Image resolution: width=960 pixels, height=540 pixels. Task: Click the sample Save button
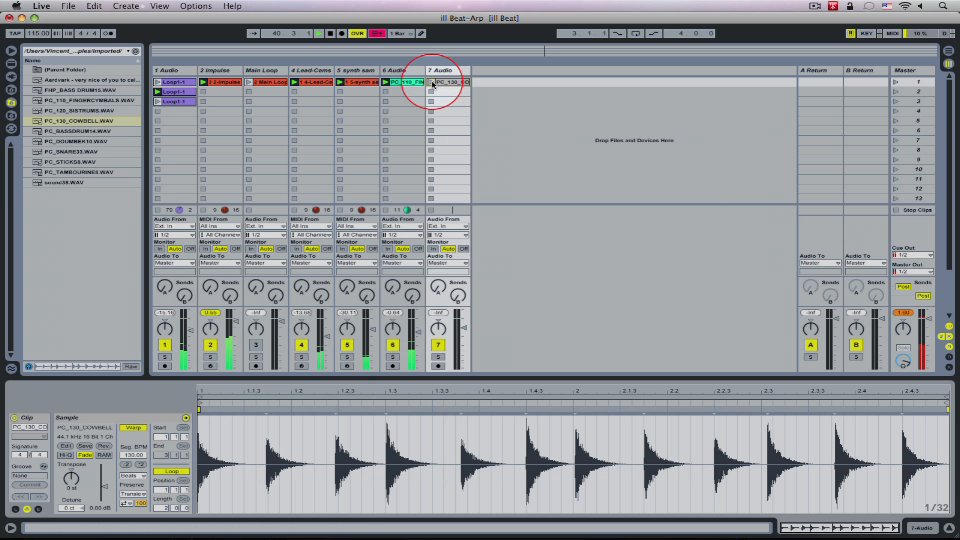[84, 446]
